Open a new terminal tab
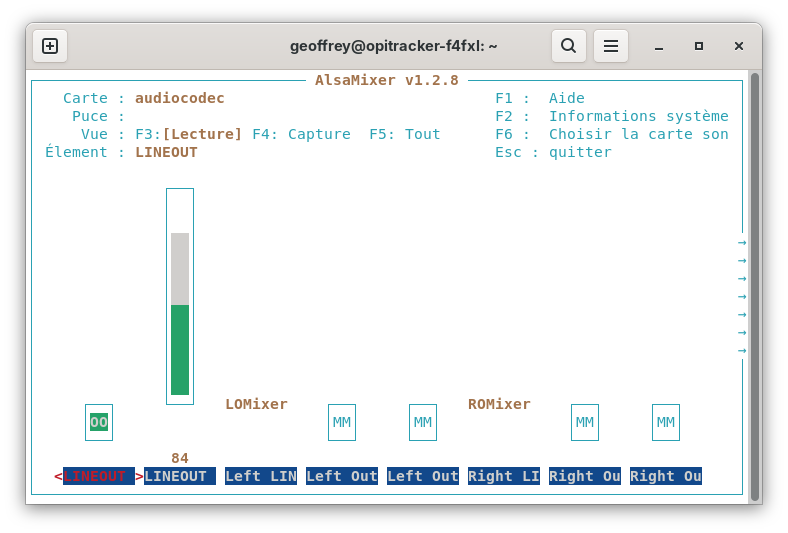Viewport: 788px width, 533px height. (50, 46)
